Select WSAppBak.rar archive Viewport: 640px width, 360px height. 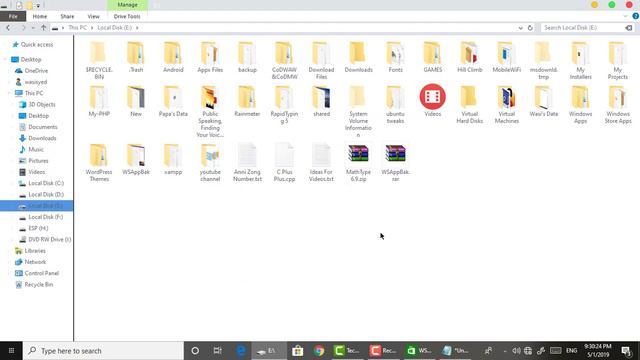click(396, 163)
